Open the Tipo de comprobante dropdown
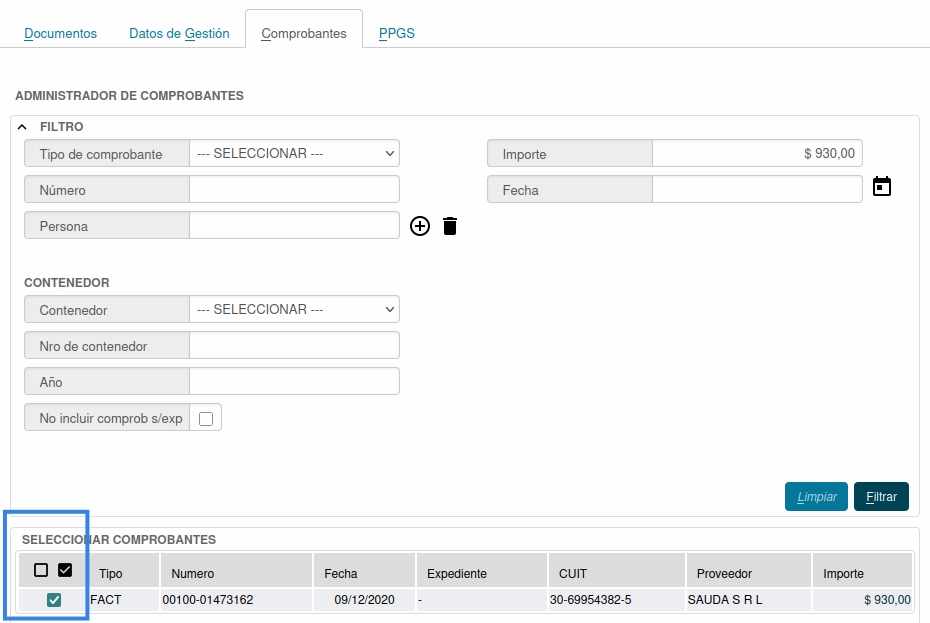This screenshot has width=930, height=623. point(294,154)
